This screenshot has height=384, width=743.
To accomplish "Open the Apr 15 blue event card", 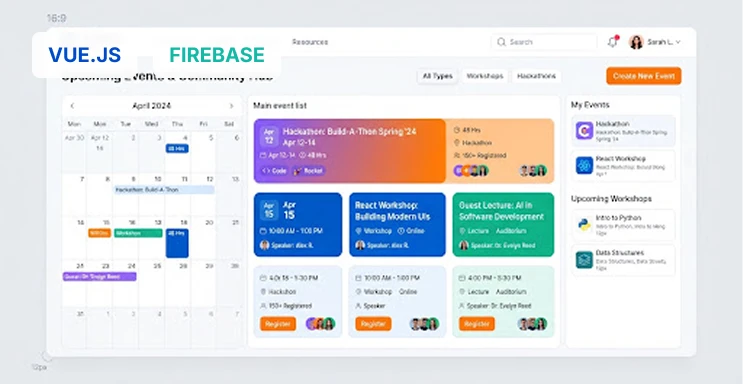I will pyautogui.click(x=298, y=225).
